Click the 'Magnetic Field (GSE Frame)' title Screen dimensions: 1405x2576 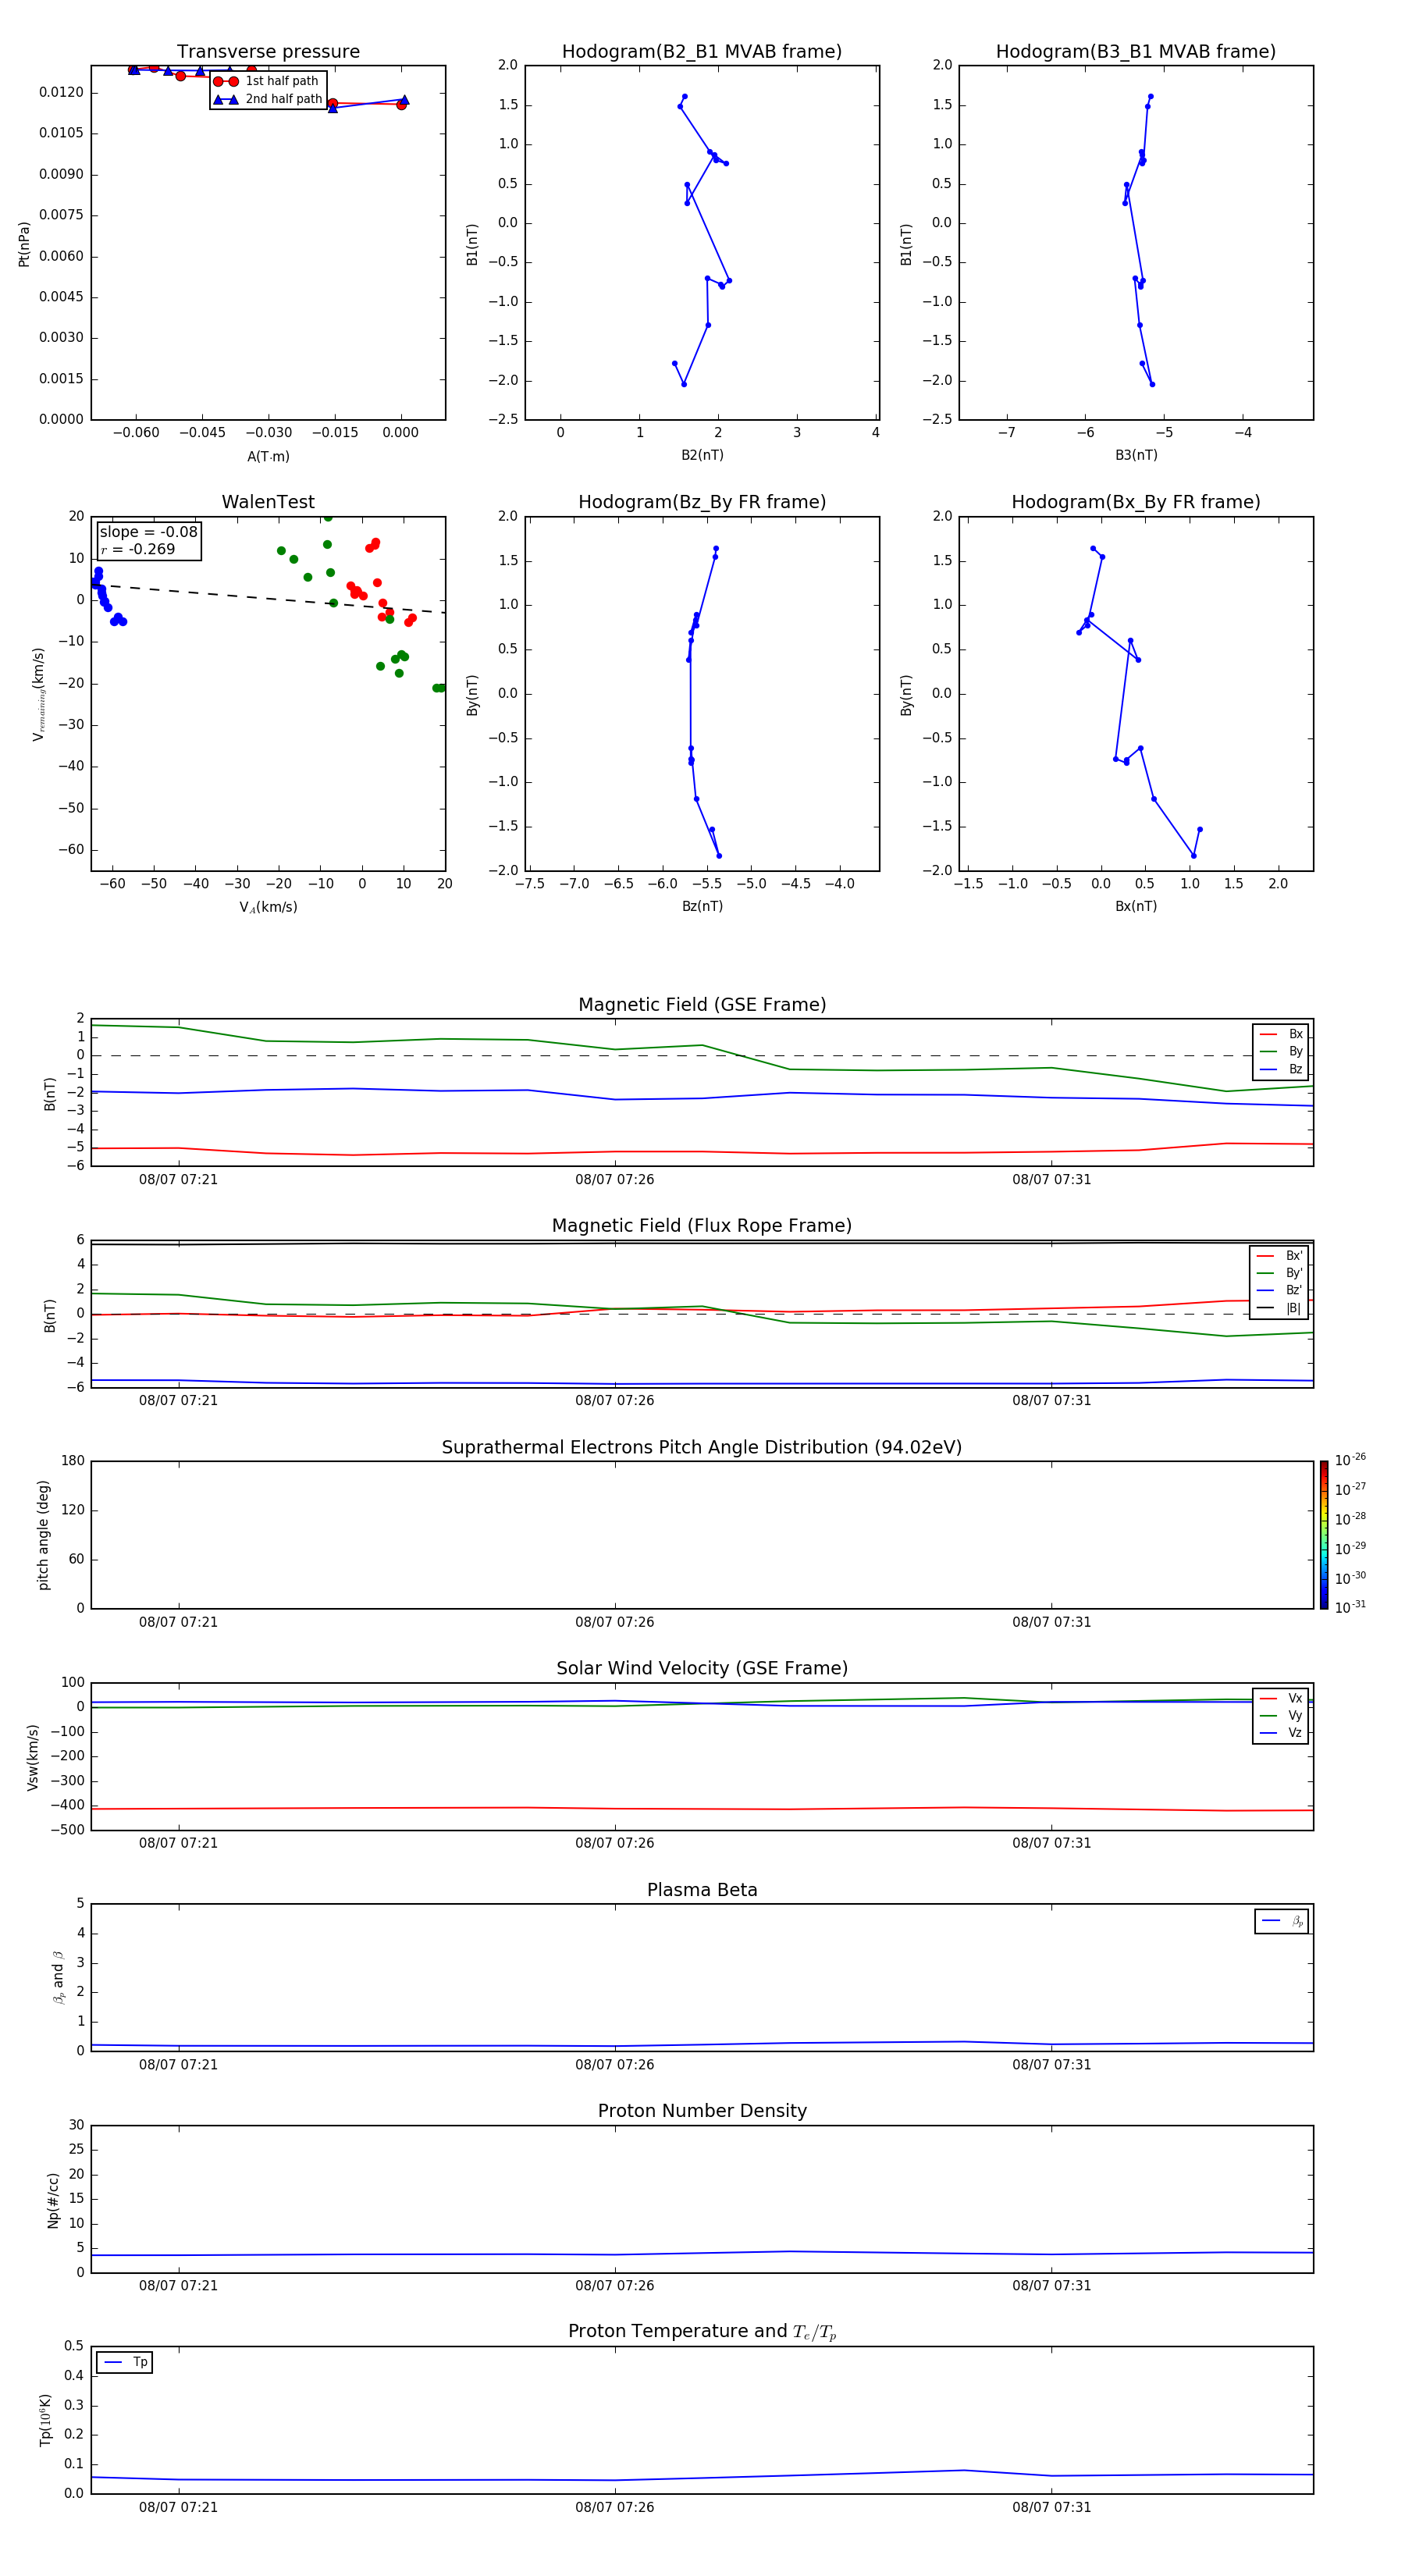coord(702,1005)
